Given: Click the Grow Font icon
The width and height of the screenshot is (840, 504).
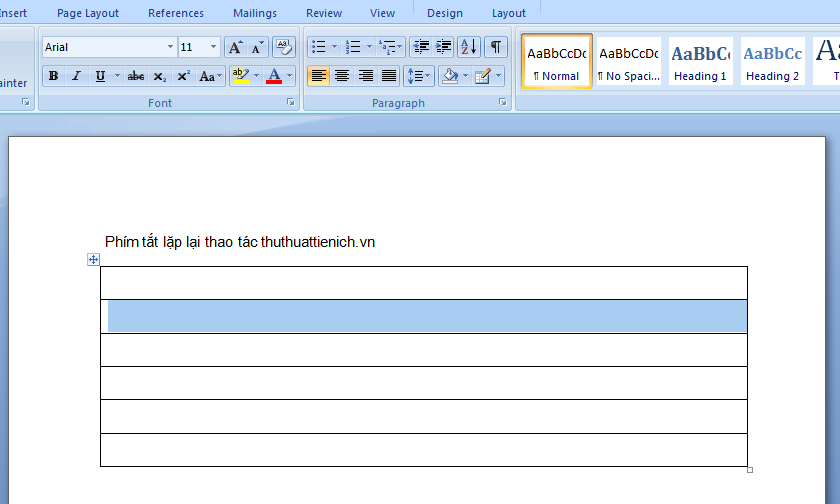Looking at the screenshot, I should pyautogui.click(x=234, y=47).
